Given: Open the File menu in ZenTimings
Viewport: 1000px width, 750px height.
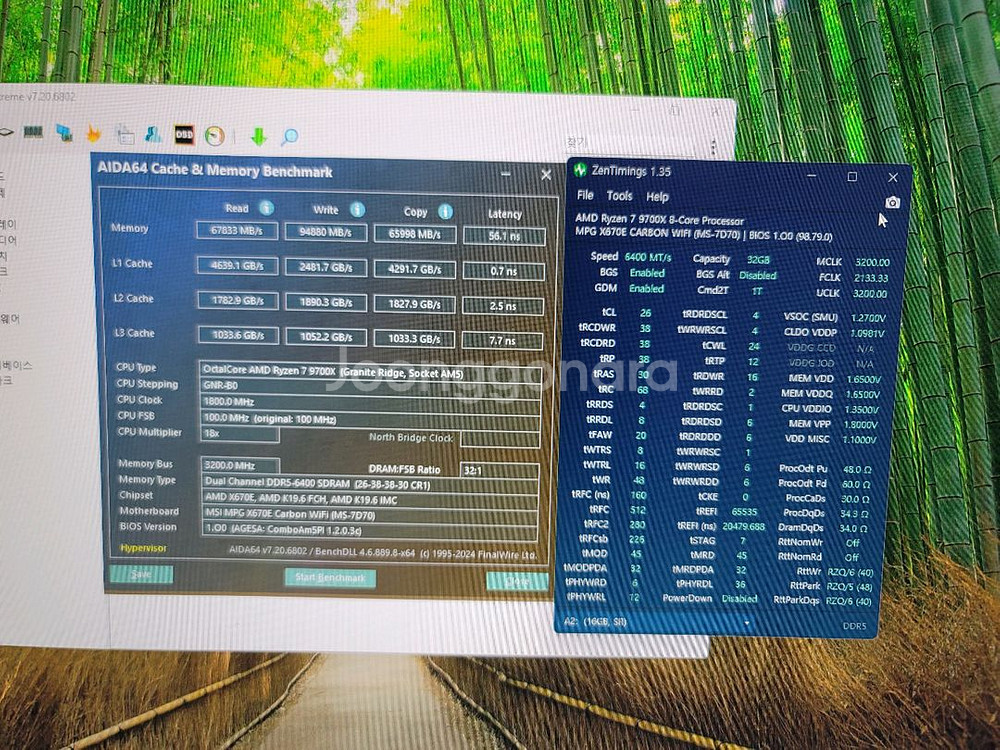Looking at the screenshot, I should tap(585, 195).
